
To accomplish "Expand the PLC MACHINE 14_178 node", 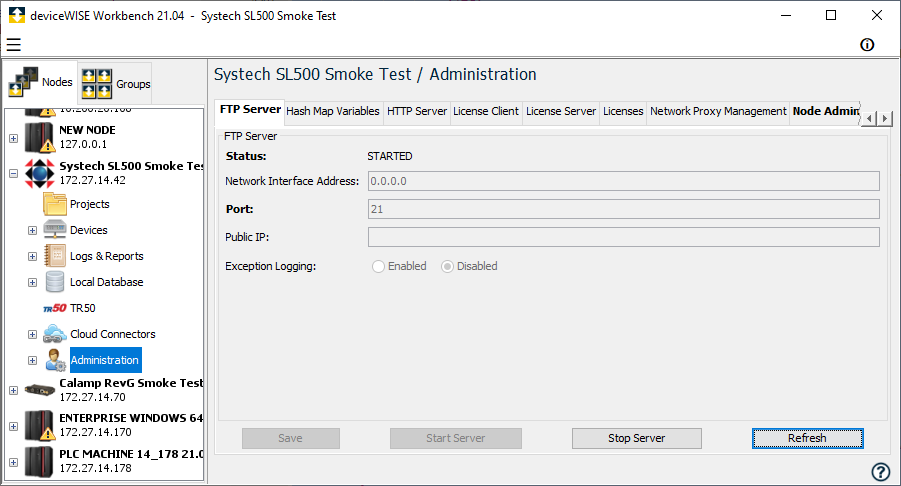I will (x=14, y=462).
